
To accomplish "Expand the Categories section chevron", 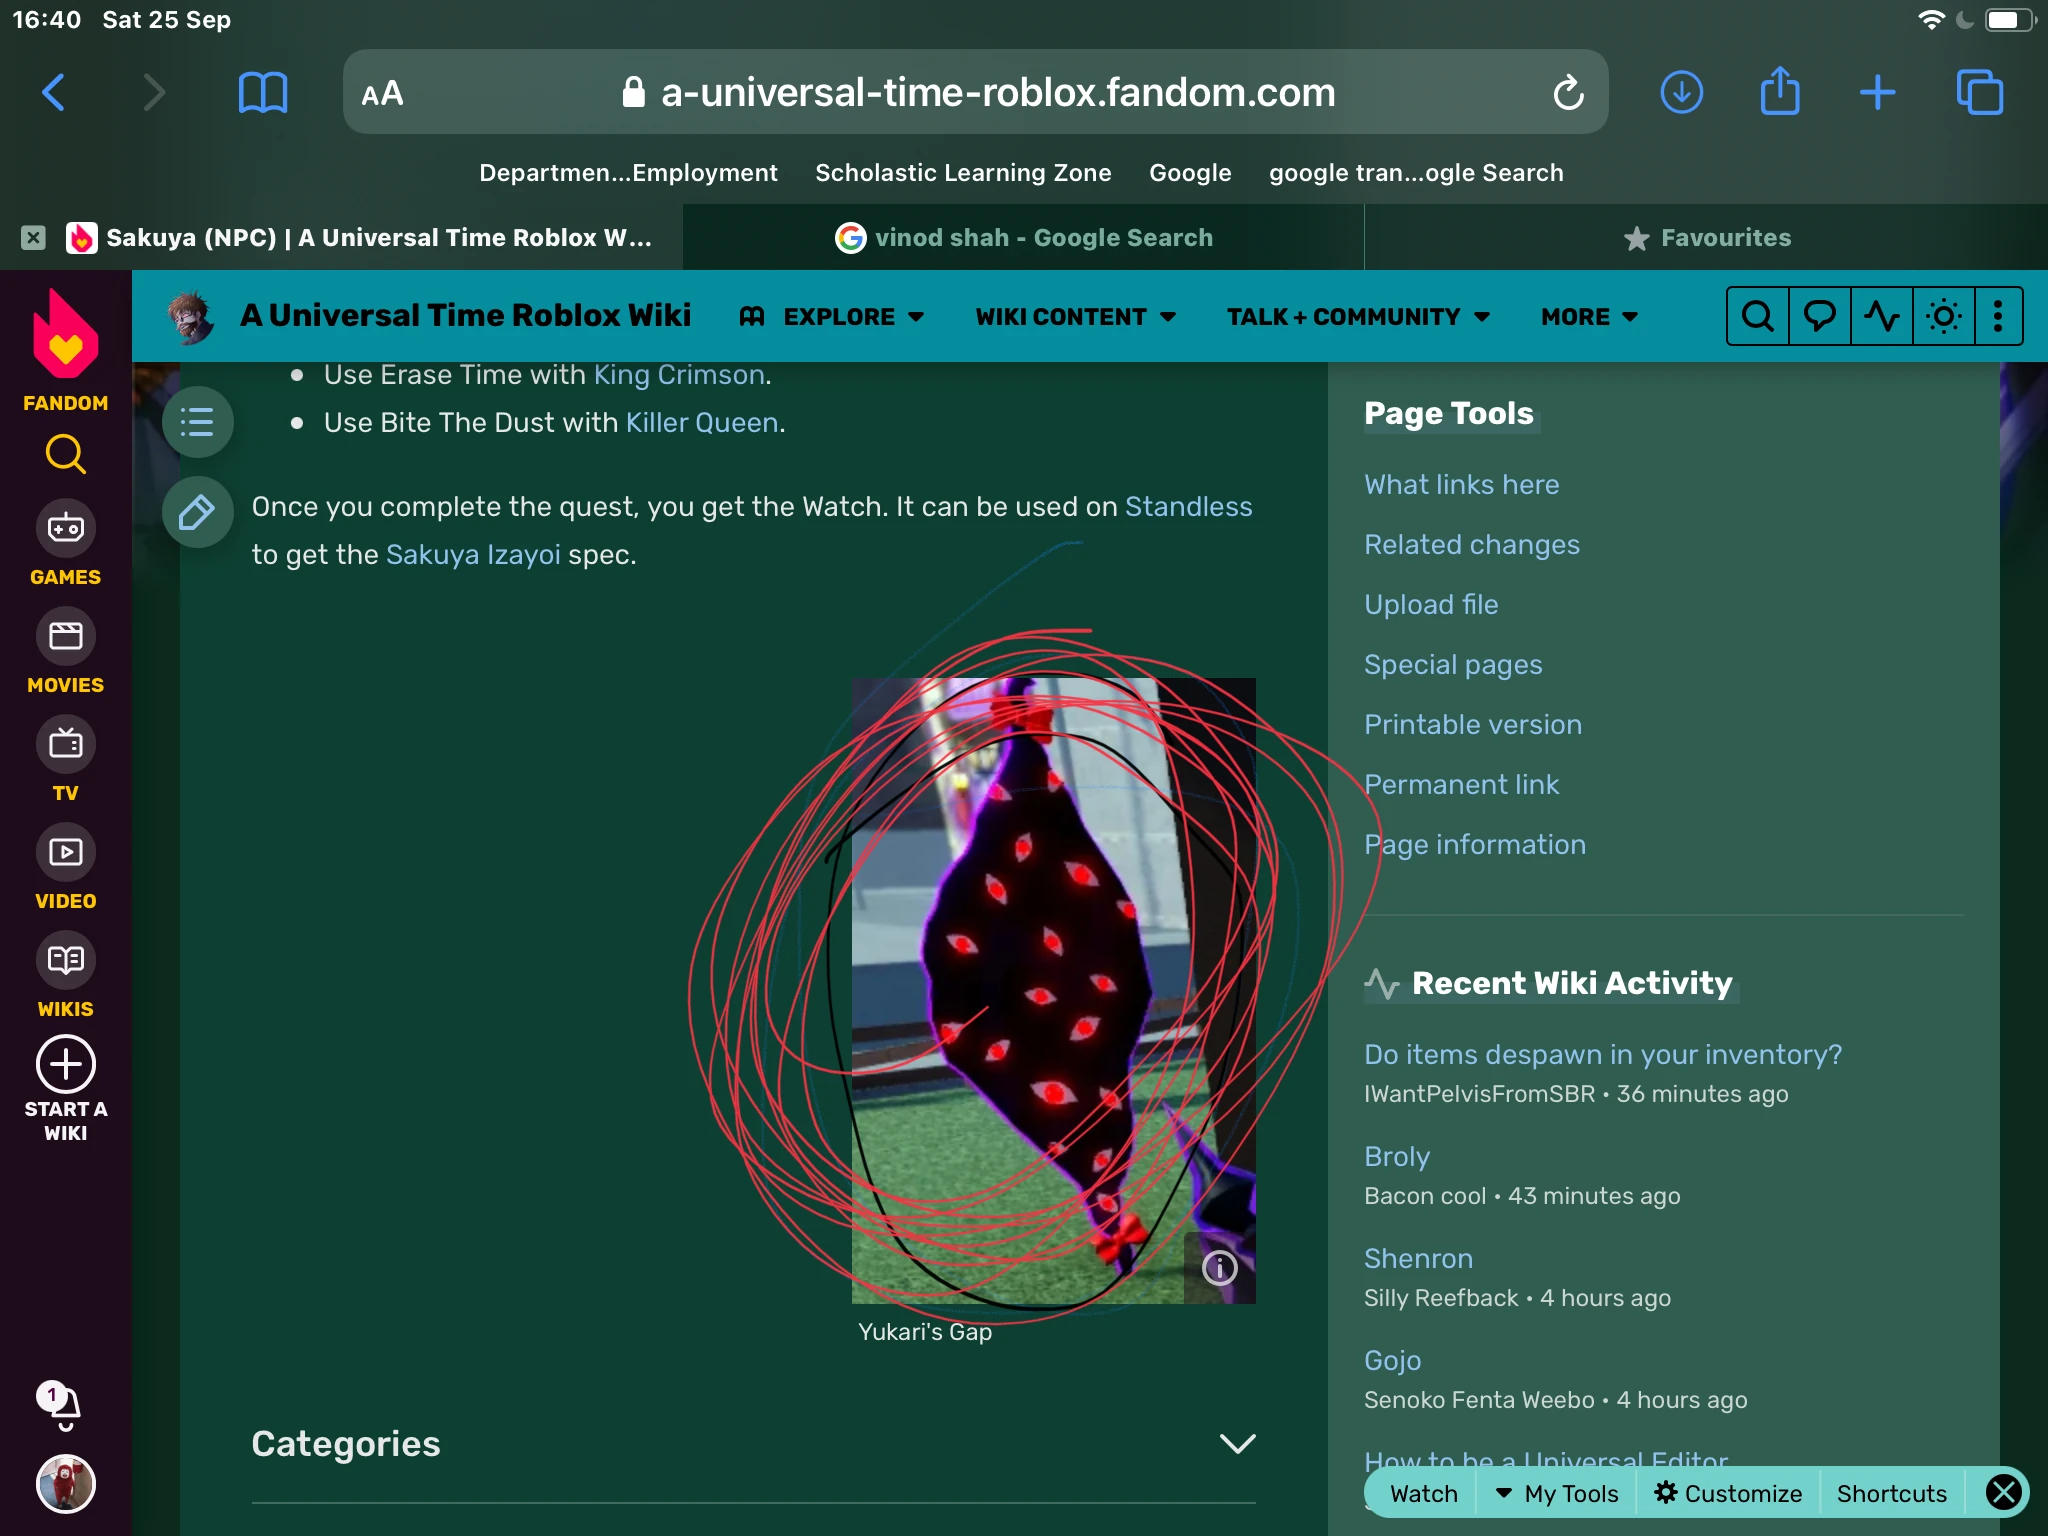I will [x=1237, y=1443].
